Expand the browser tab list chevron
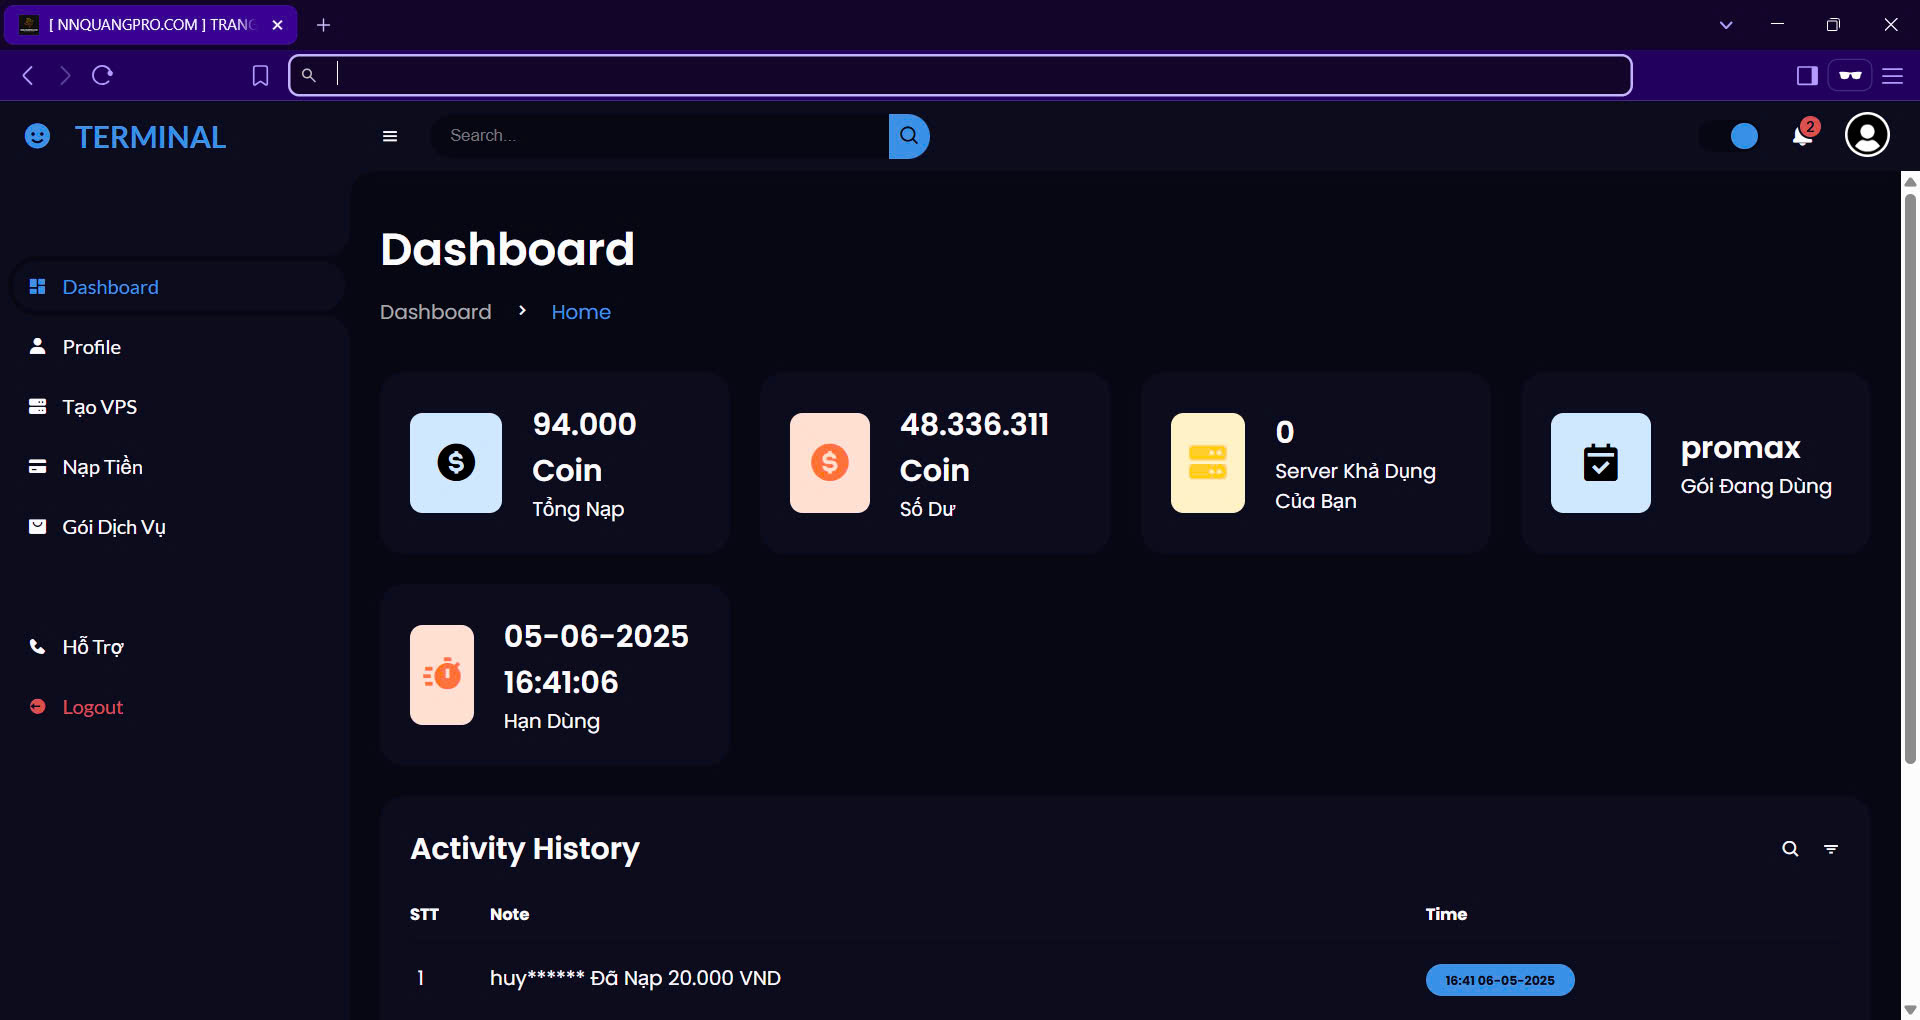Image resolution: width=1920 pixels, height=1020 pixels. (x=1725, y=25)
